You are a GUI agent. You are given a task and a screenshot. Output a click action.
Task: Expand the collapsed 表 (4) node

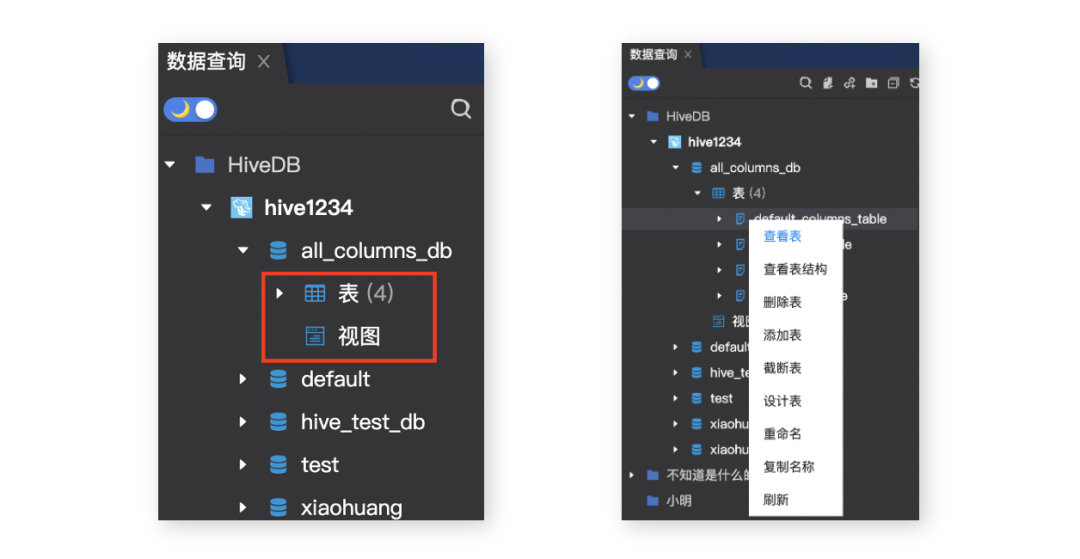click(280, 294)
